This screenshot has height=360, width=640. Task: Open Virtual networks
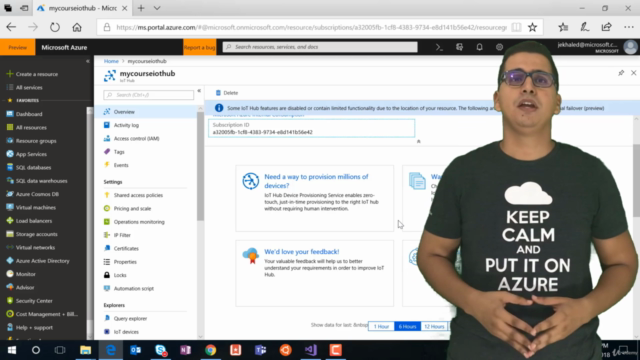click(x=31, y=247)
